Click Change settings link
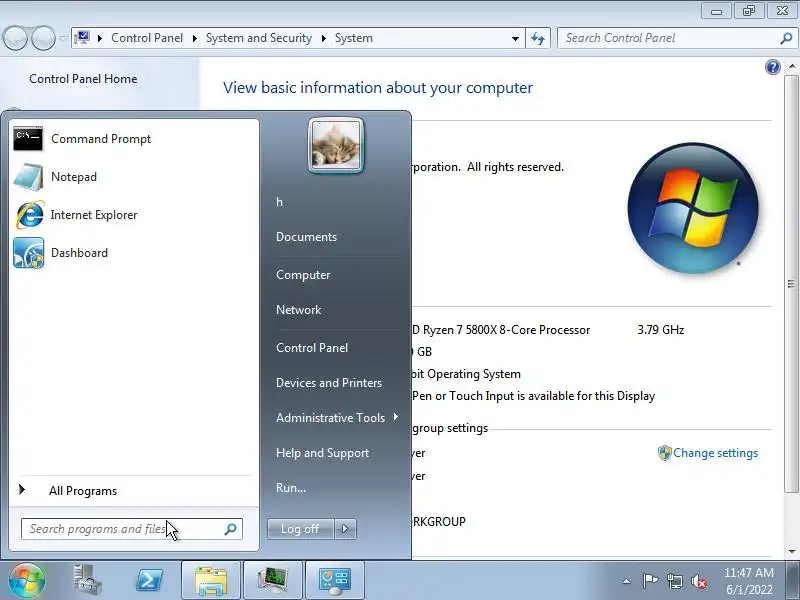 [x=715, y=453]
